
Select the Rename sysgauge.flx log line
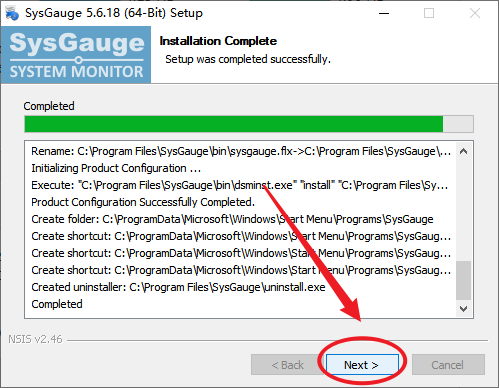[241, 151]
